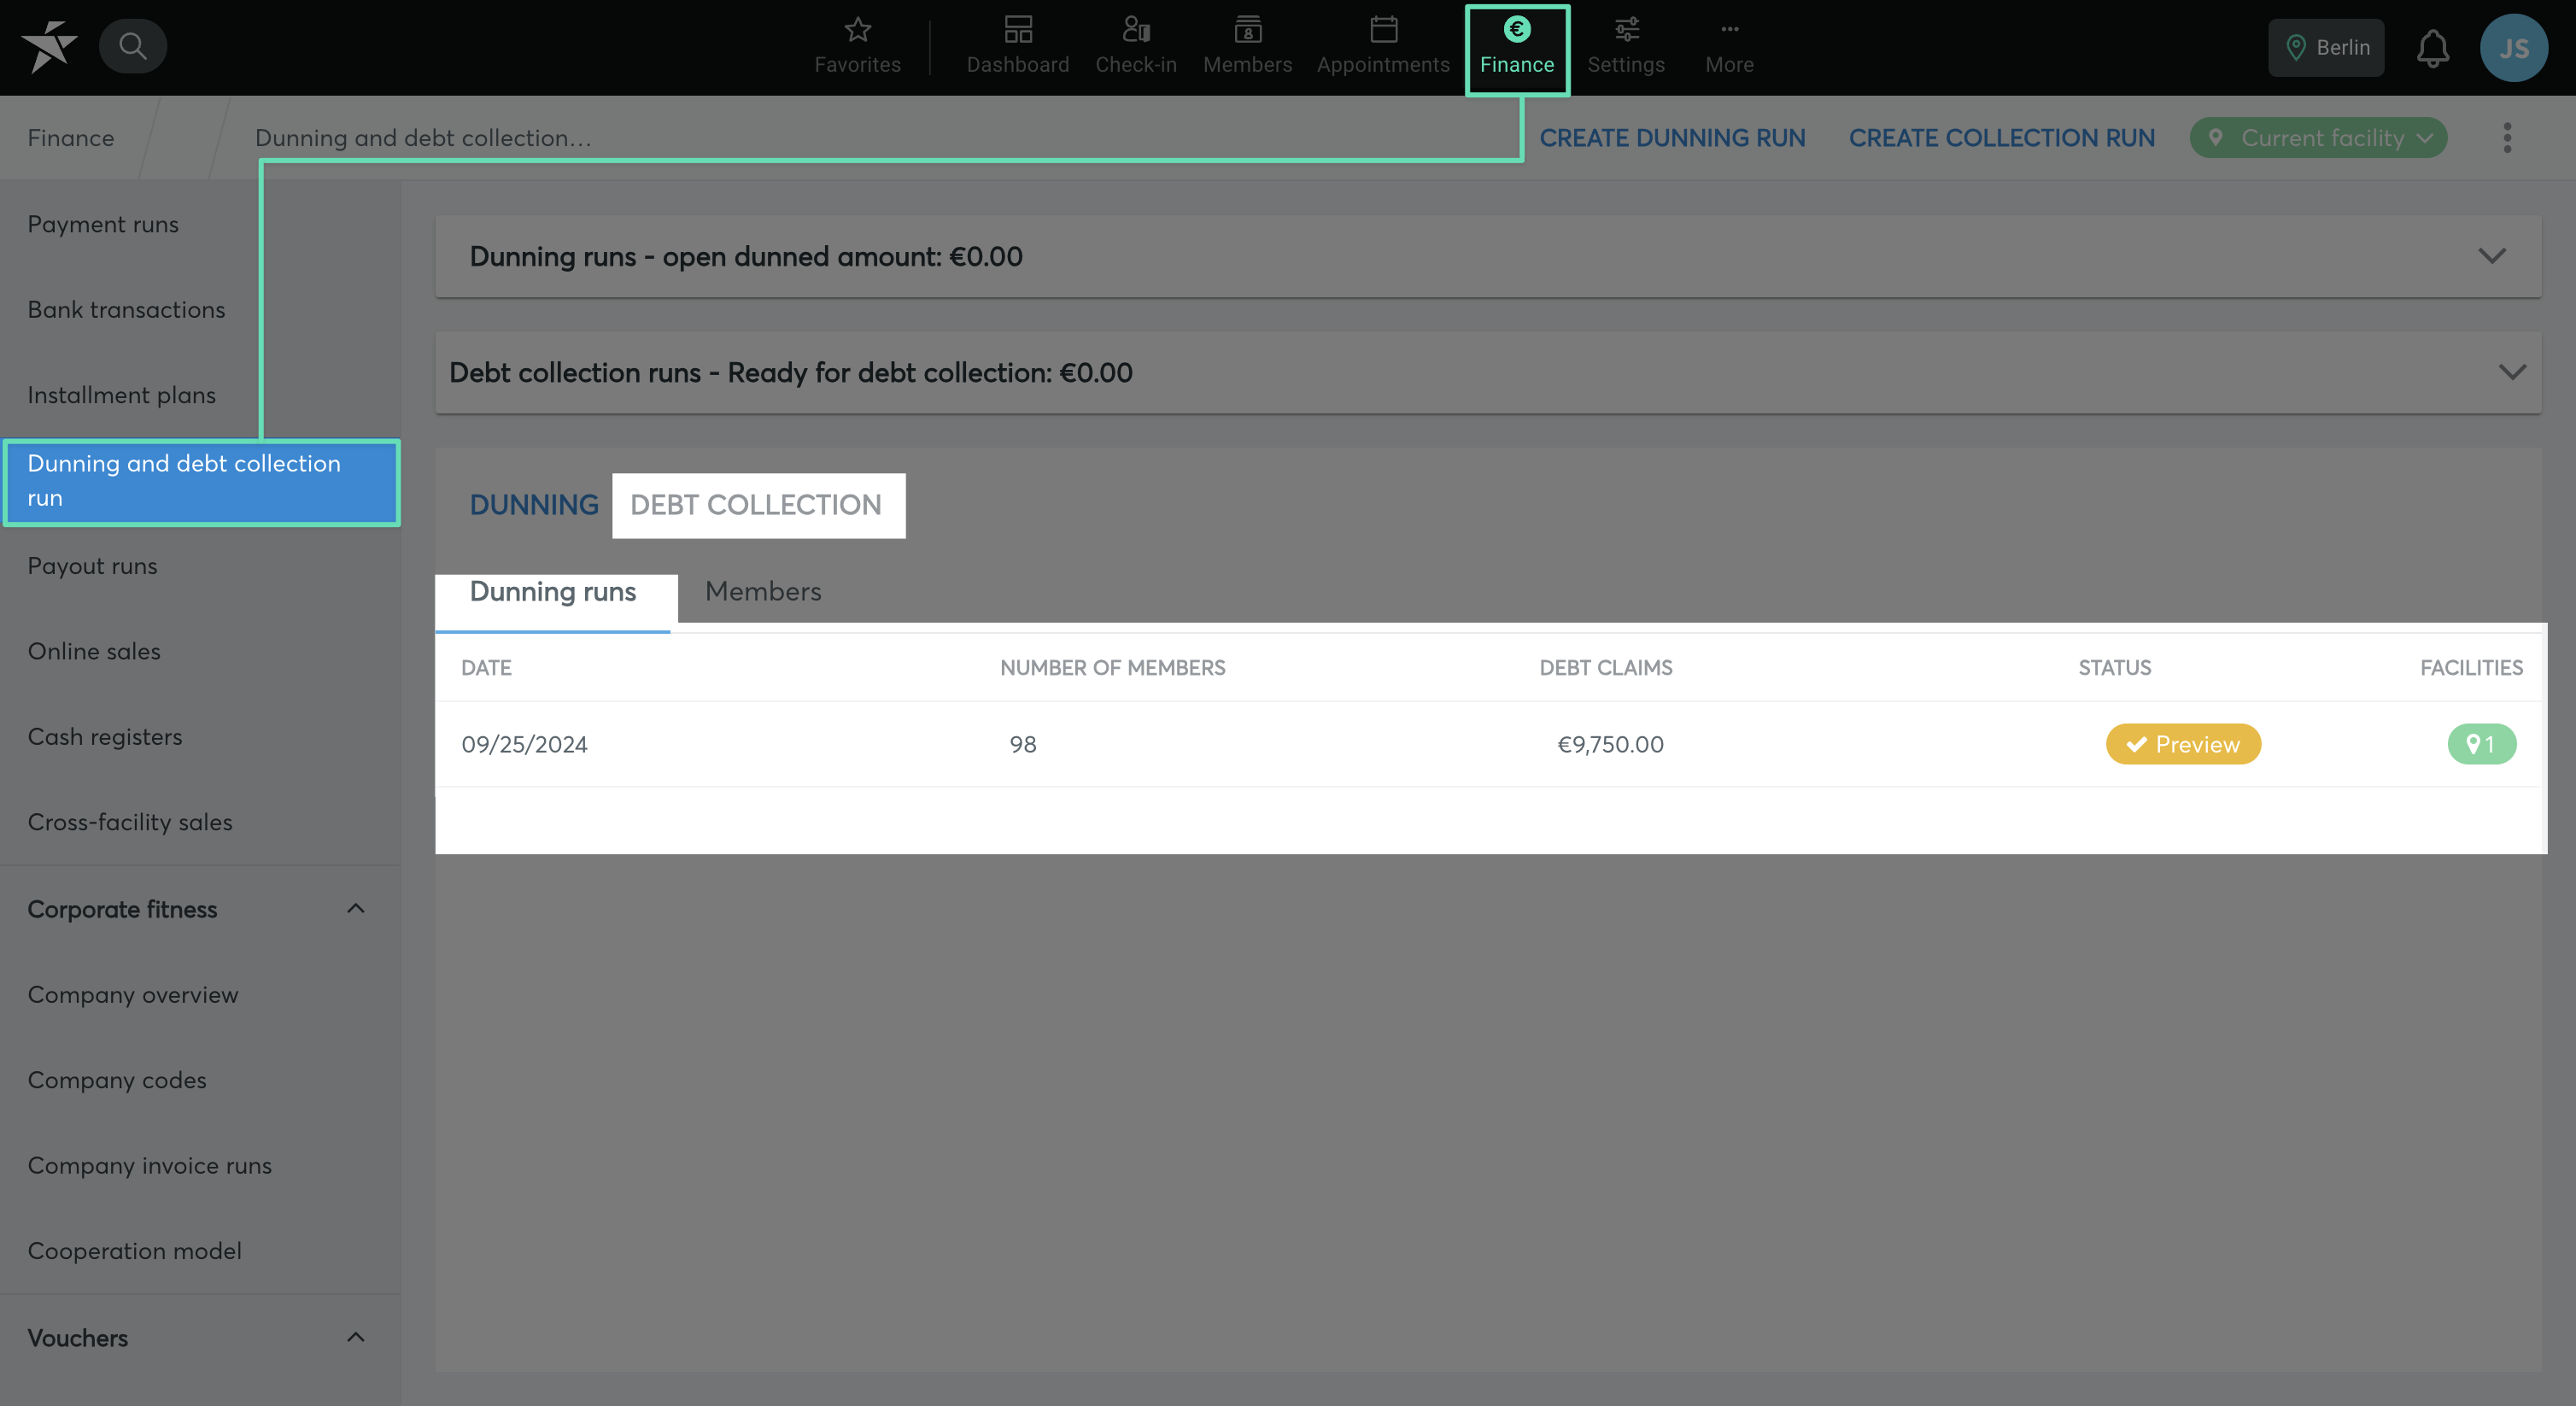The height and width of the screenshot is (1406, 2576).
Task: Select the Finance euro navigation item
Action: (1517, 49)
